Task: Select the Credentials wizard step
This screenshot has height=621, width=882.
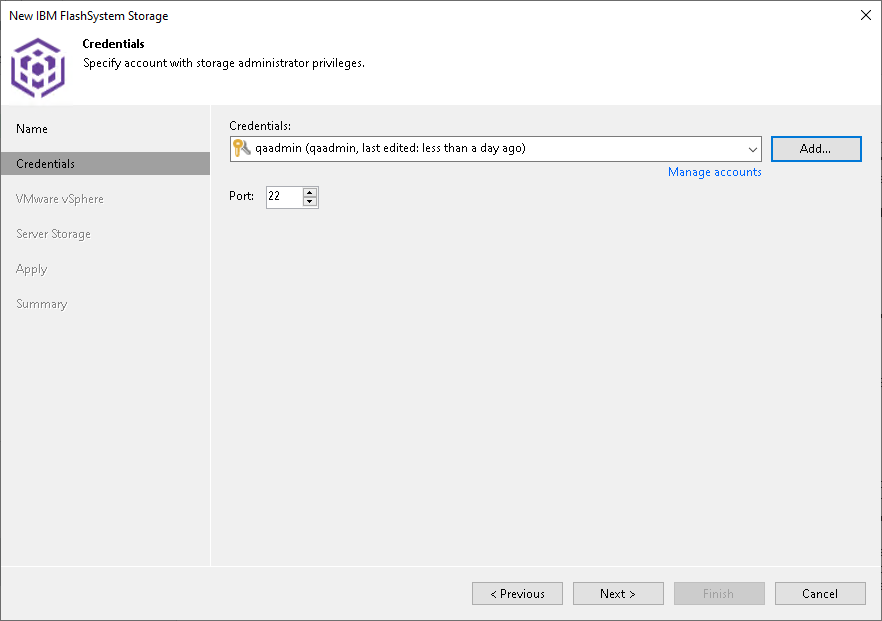Action: click(105, 164)
